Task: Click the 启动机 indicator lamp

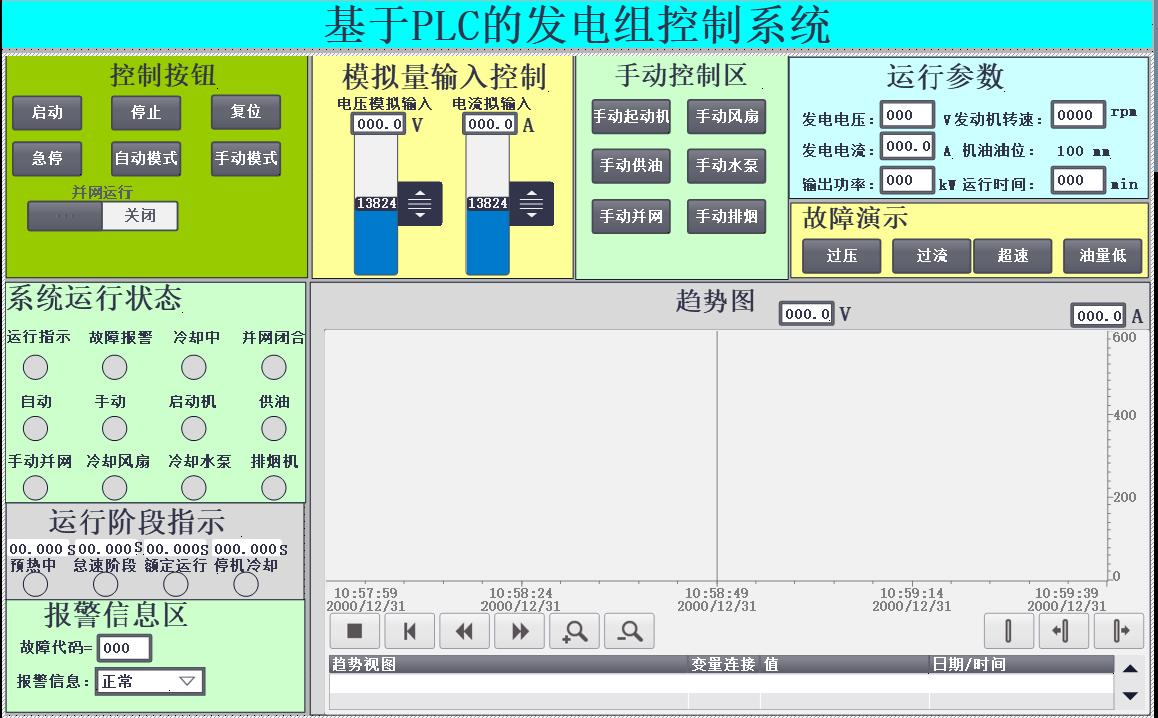Action: tap(193, 428)
